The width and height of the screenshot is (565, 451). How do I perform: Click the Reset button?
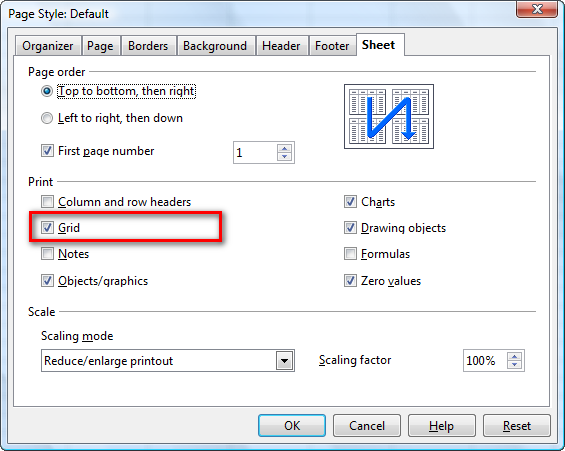517,425
